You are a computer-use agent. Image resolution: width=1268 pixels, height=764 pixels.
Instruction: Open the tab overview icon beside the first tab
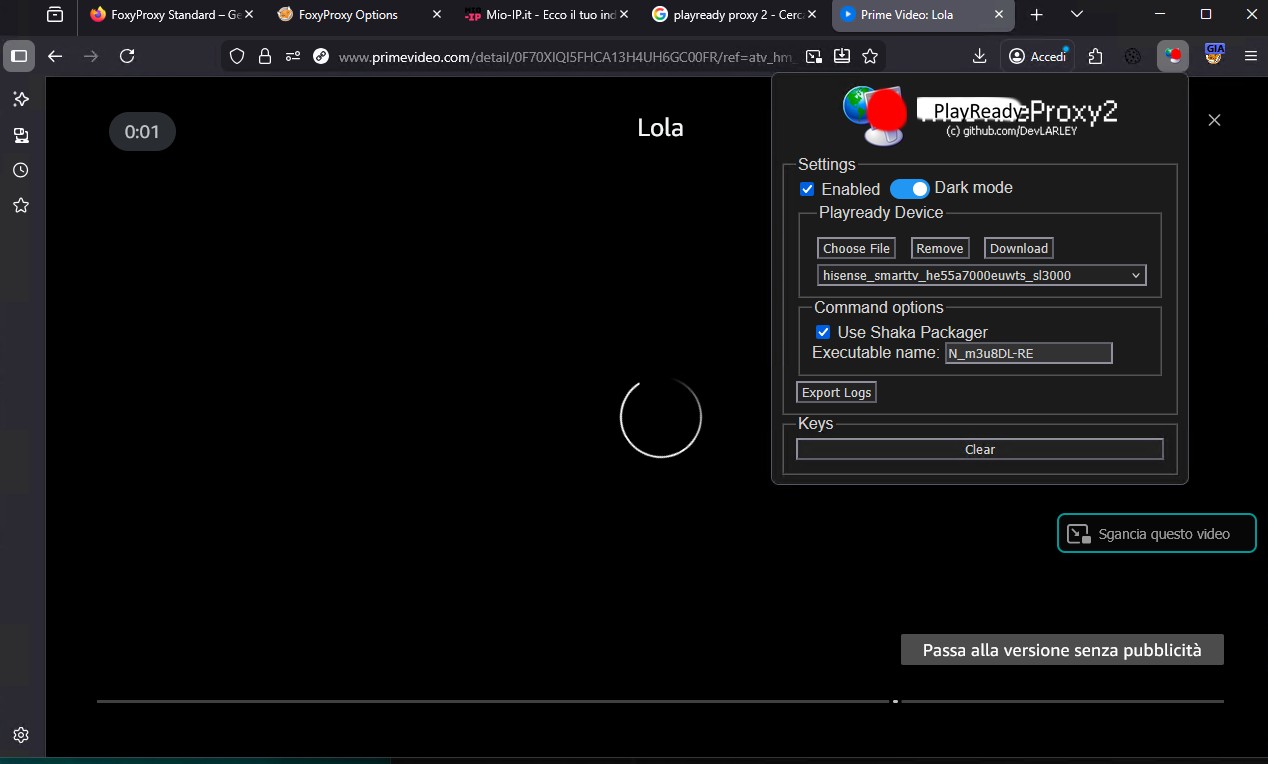pos(54,15)
